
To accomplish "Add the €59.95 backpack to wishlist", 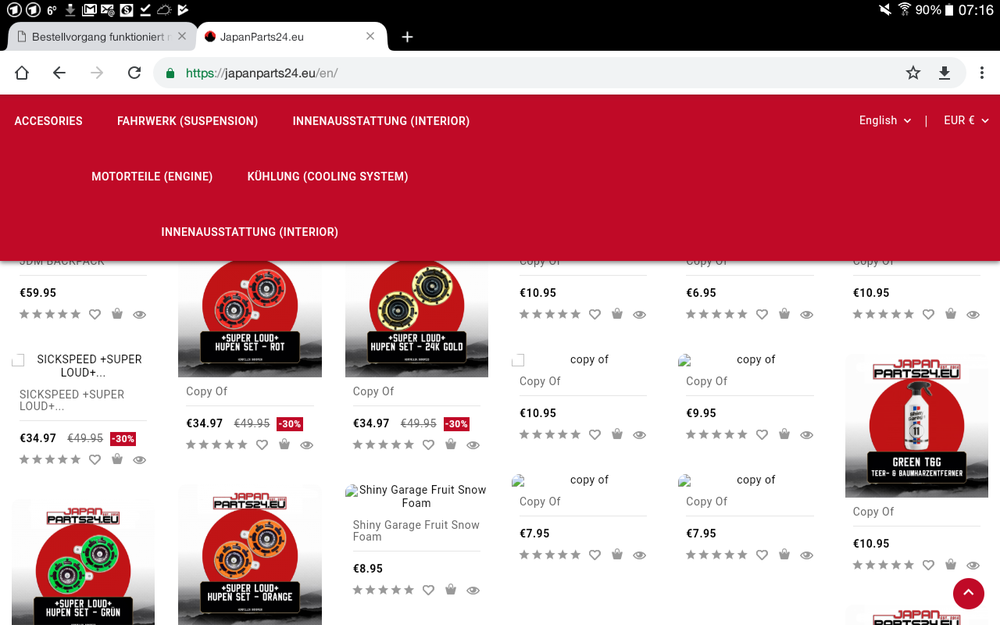I will 95,314.
